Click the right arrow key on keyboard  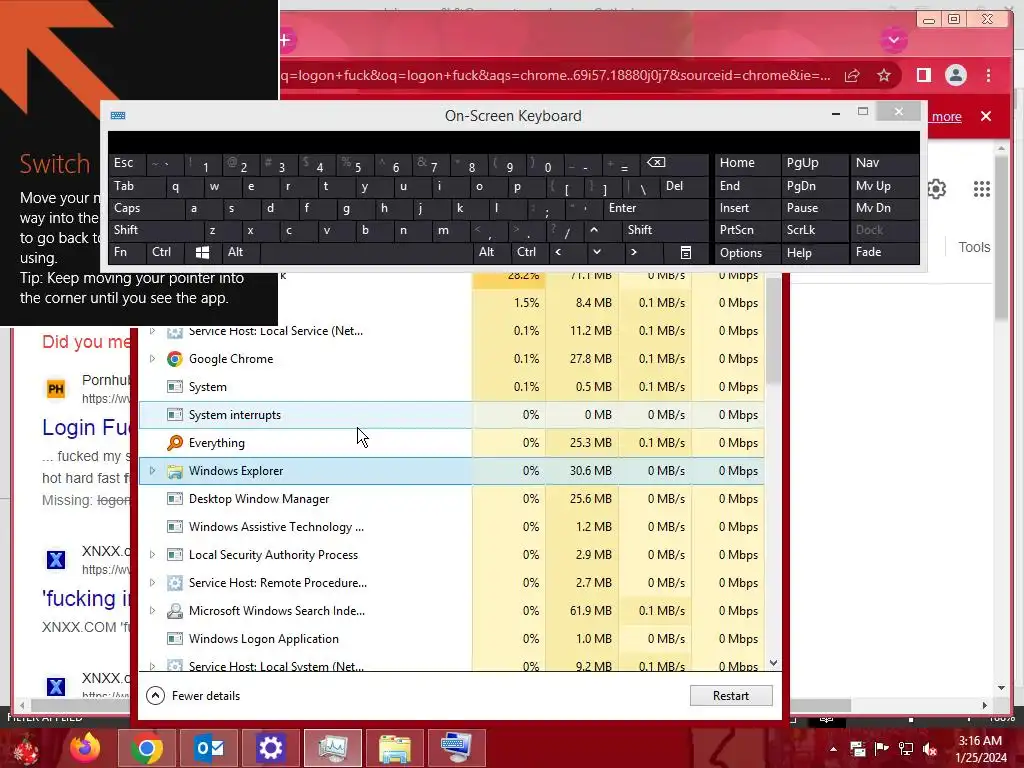click(x=633, y=252)
